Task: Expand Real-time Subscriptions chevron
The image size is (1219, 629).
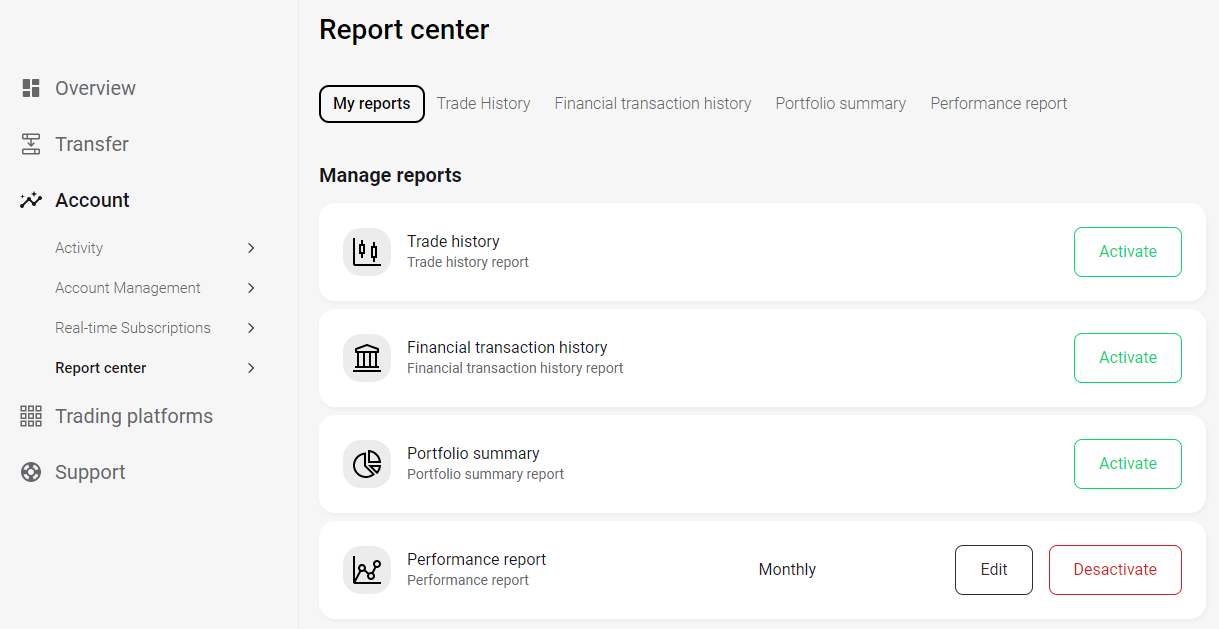Action: coord(251,328)
